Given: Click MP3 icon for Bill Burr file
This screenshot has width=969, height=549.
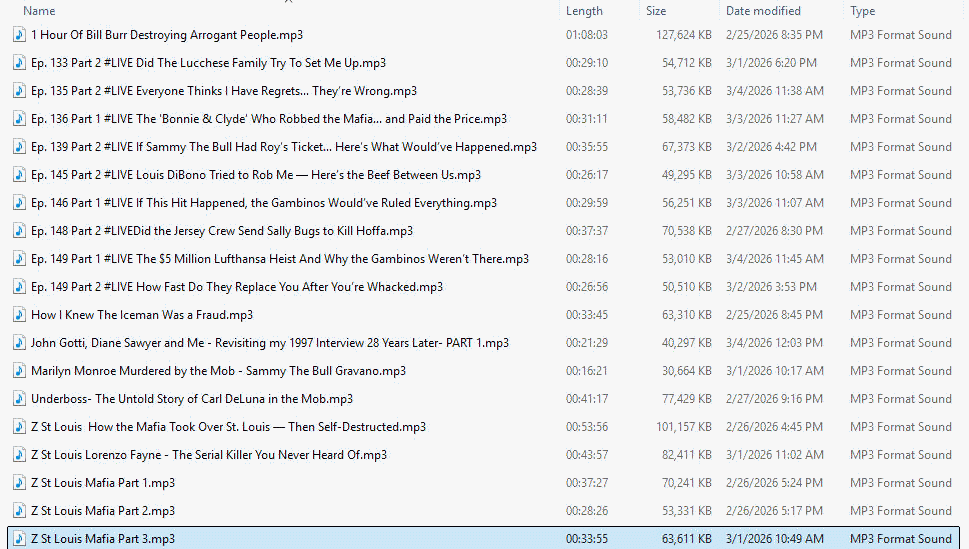Looking at the screenshot, I should click(x=19, y=35).
